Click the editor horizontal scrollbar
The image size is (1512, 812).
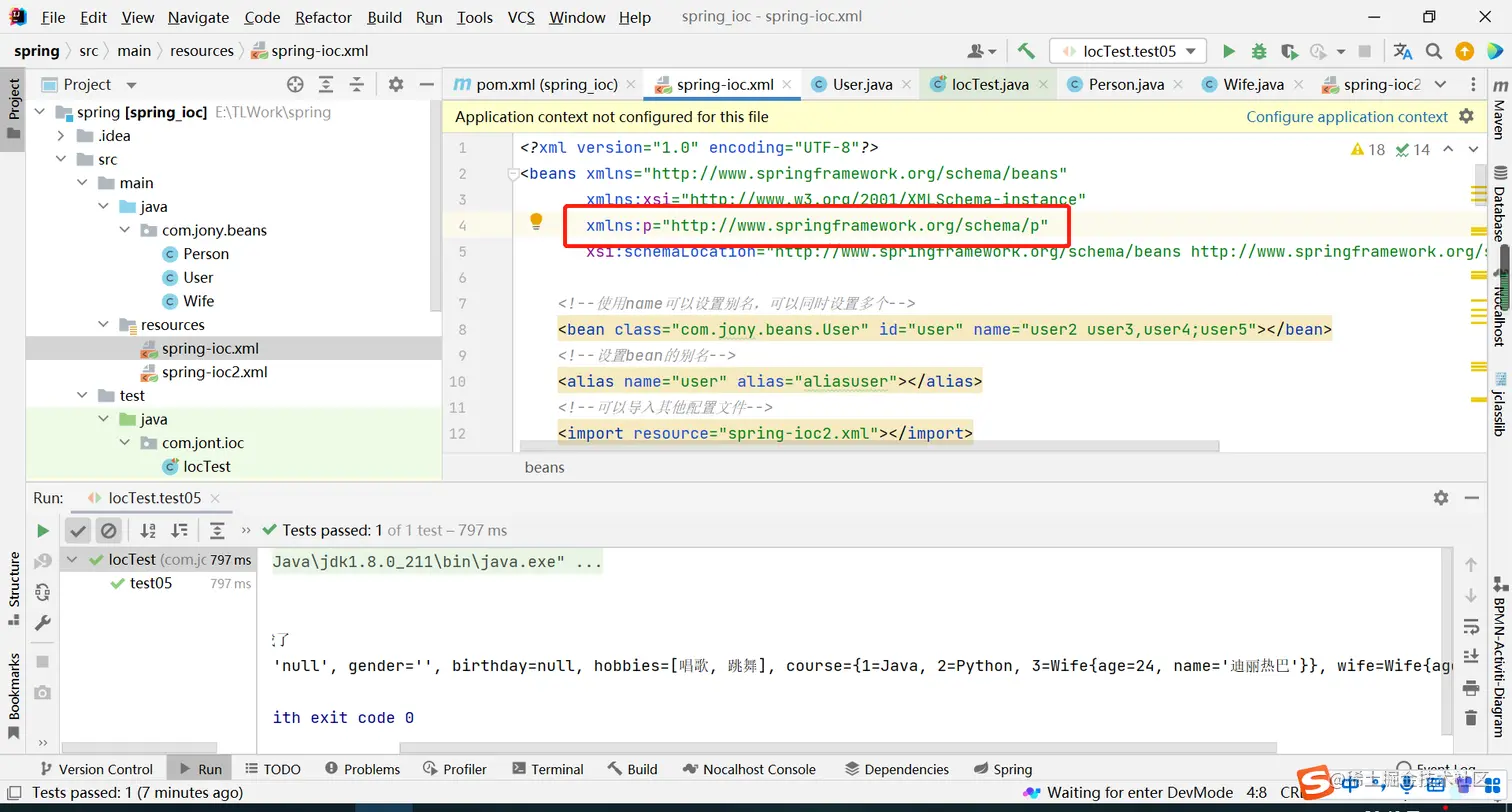(869, 446)
